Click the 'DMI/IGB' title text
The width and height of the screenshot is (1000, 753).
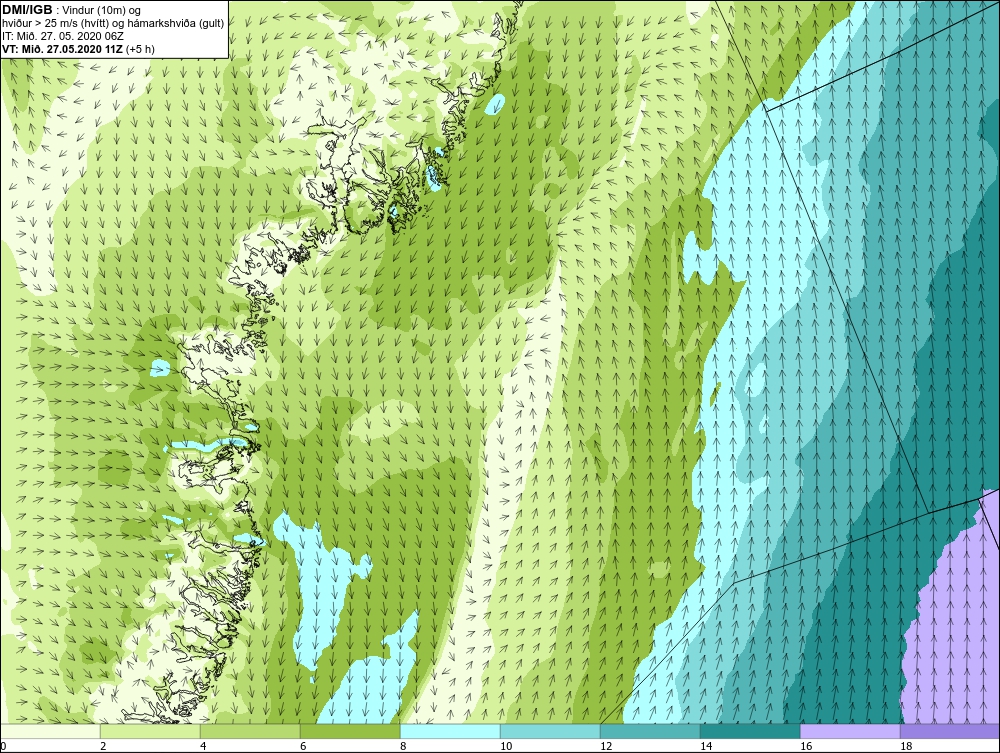(28, 10)
